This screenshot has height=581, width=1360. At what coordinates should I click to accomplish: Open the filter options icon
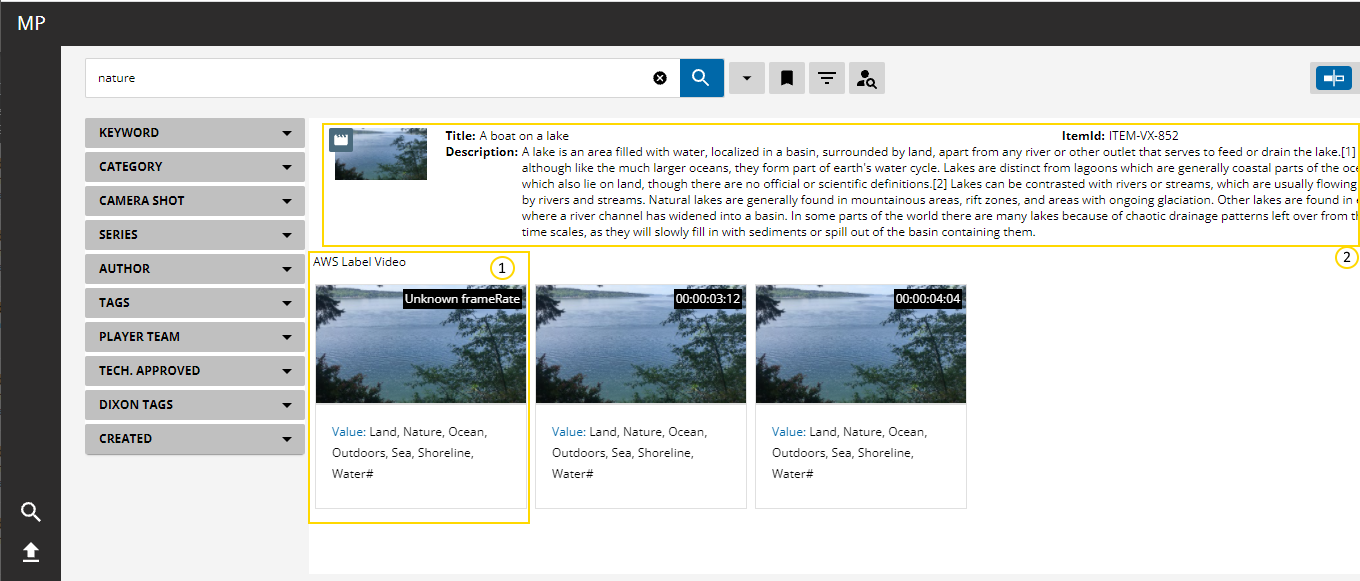826,78
